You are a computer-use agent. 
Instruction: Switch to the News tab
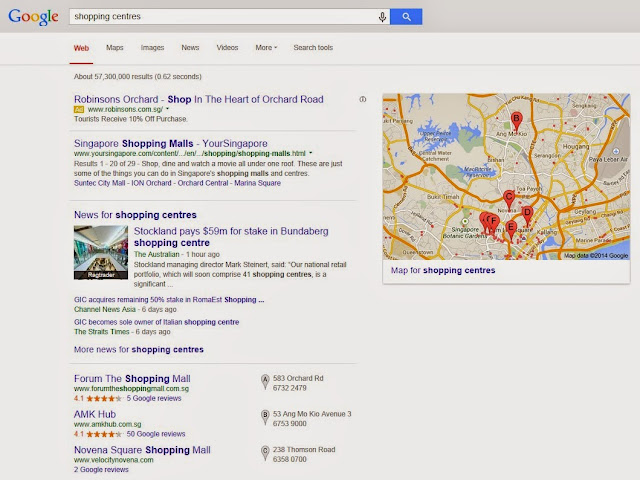(190, 48)
